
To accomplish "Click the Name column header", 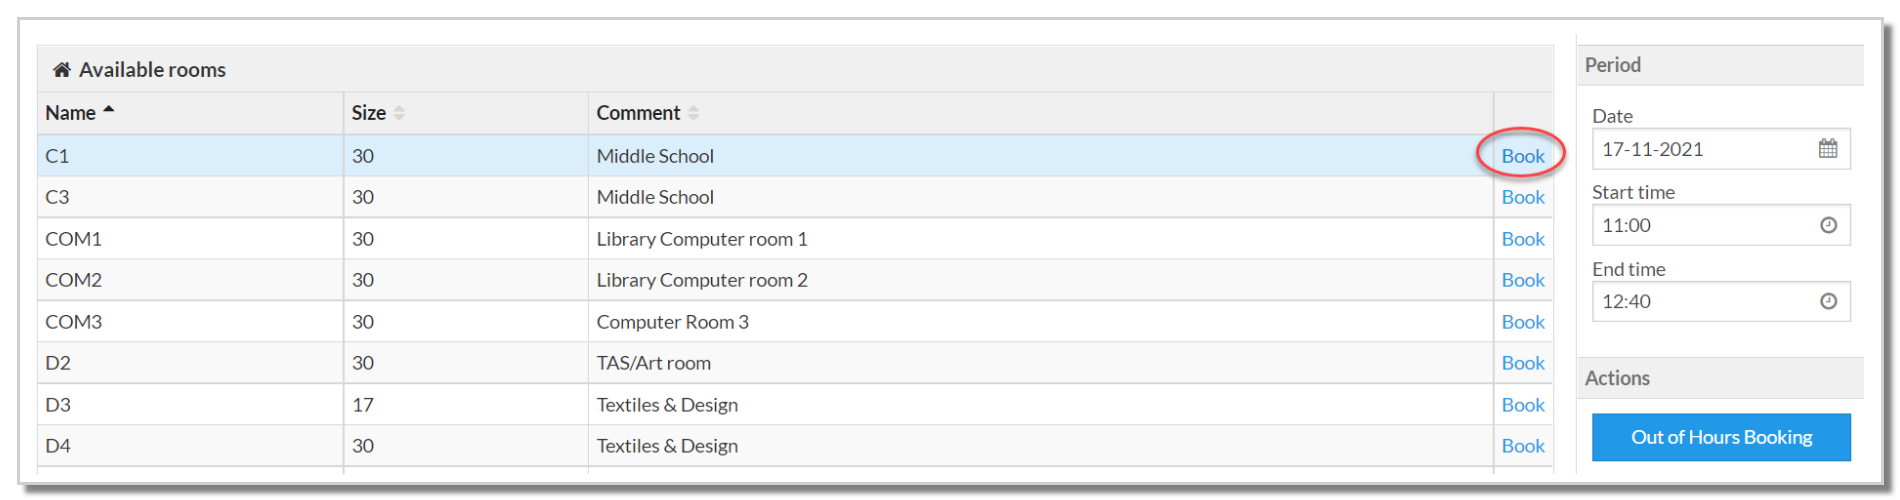I will pyautogui.click(x=70, y=113).
